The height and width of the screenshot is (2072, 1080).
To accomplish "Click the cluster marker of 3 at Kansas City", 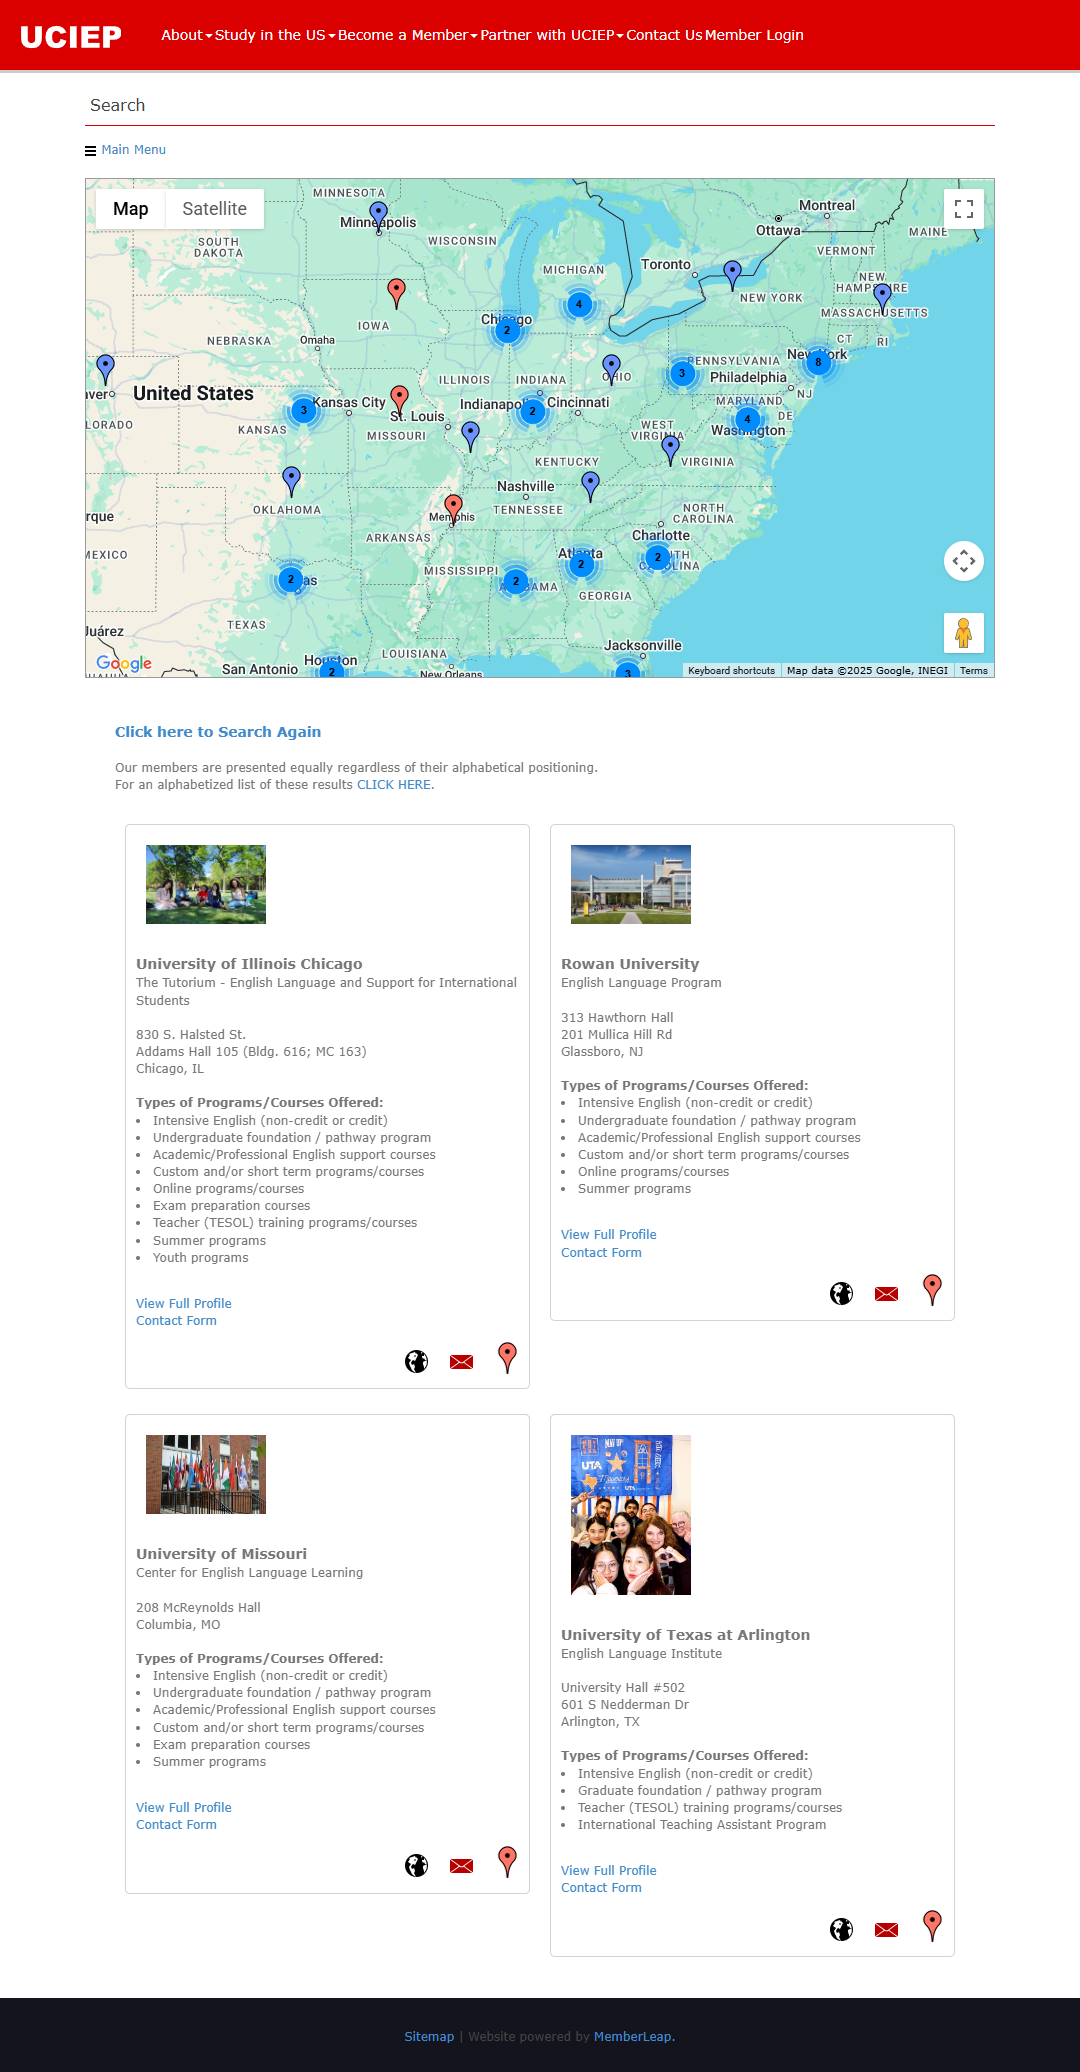I will [x=303, y=410].
